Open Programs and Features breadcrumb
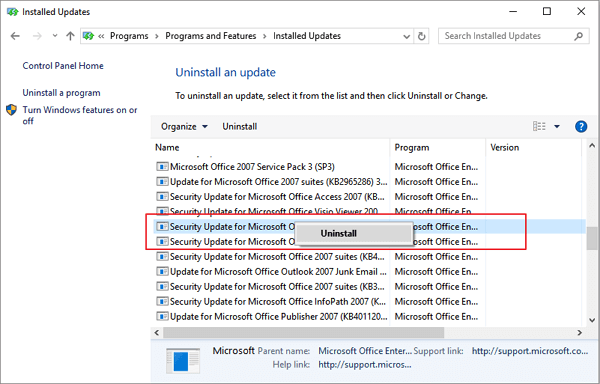The image size is (600, 384). [210, 36]
